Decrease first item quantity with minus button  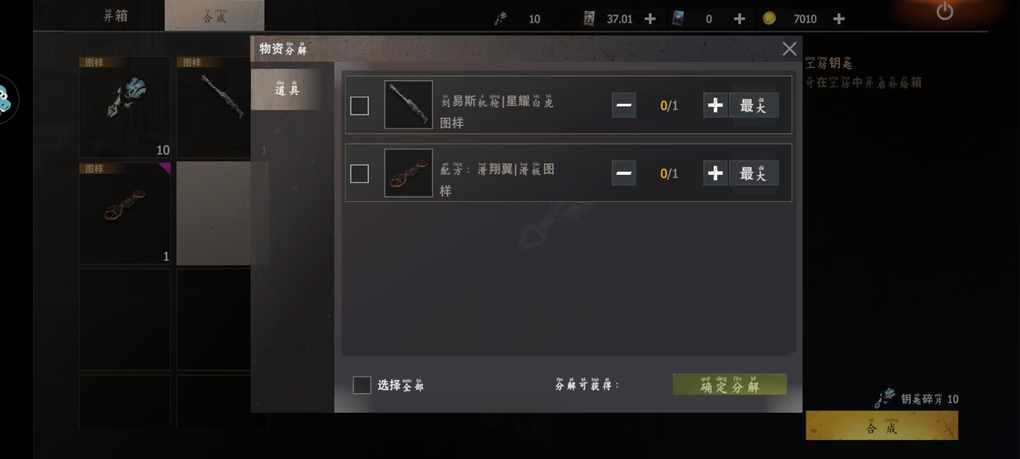coord(624,105)
